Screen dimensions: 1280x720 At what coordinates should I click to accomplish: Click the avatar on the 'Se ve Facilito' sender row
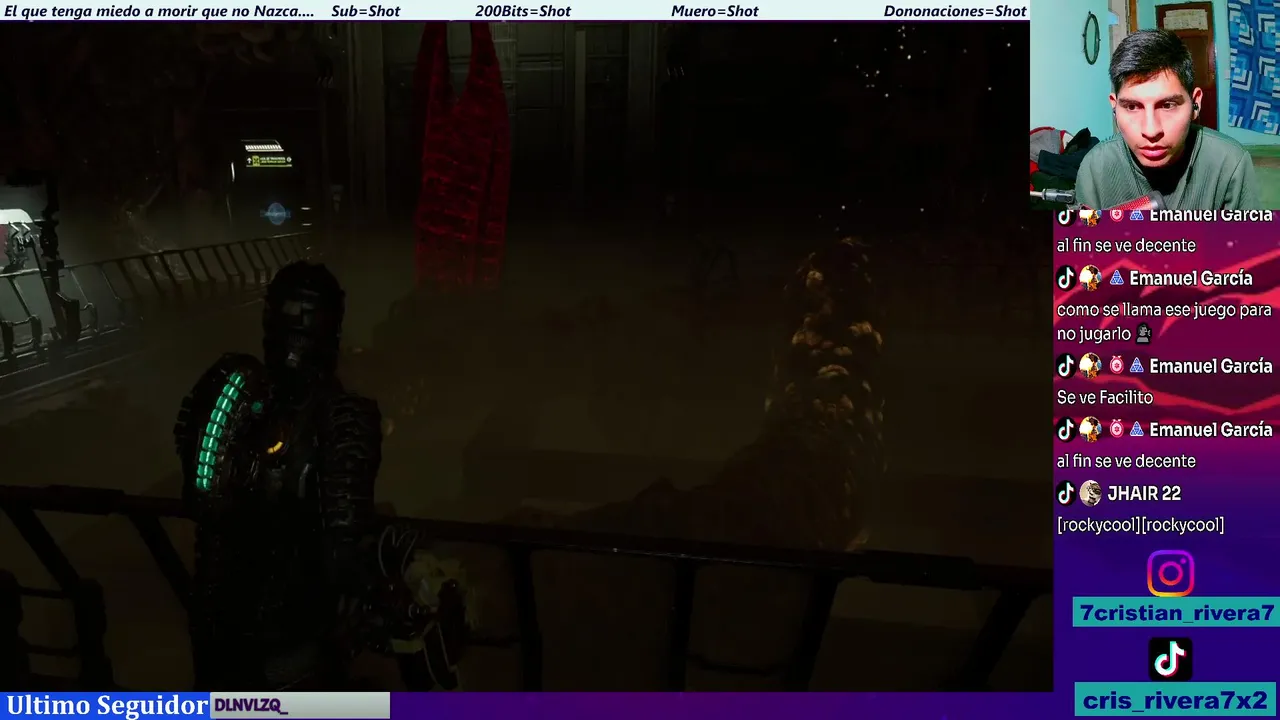click(1090, 366)
